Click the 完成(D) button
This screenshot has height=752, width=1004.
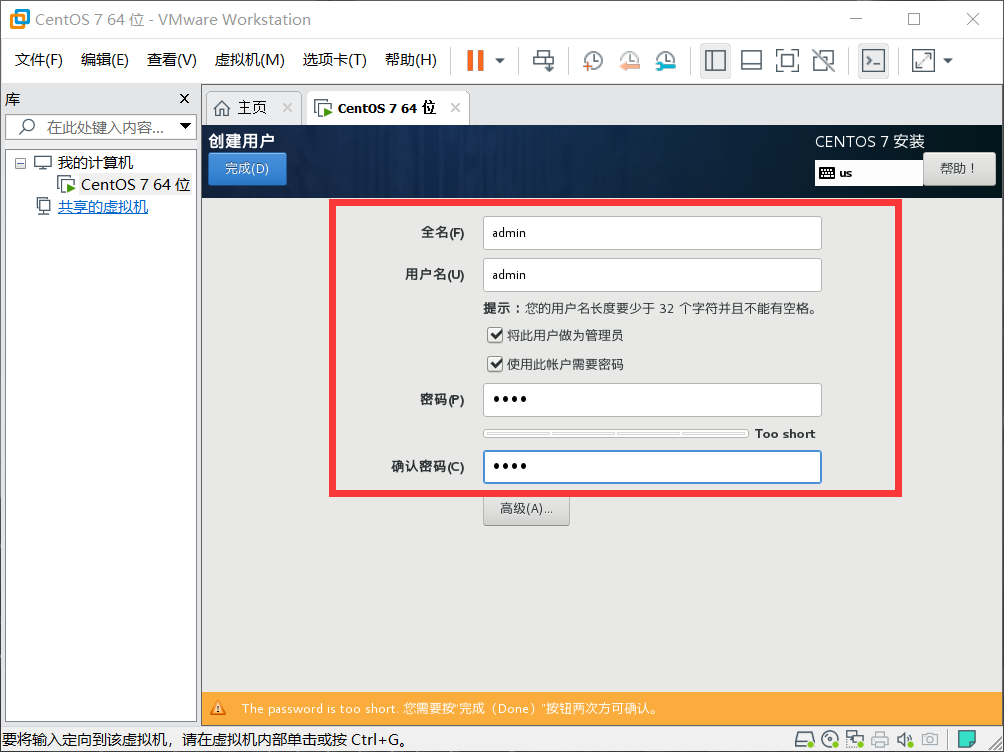click(247, 169)
